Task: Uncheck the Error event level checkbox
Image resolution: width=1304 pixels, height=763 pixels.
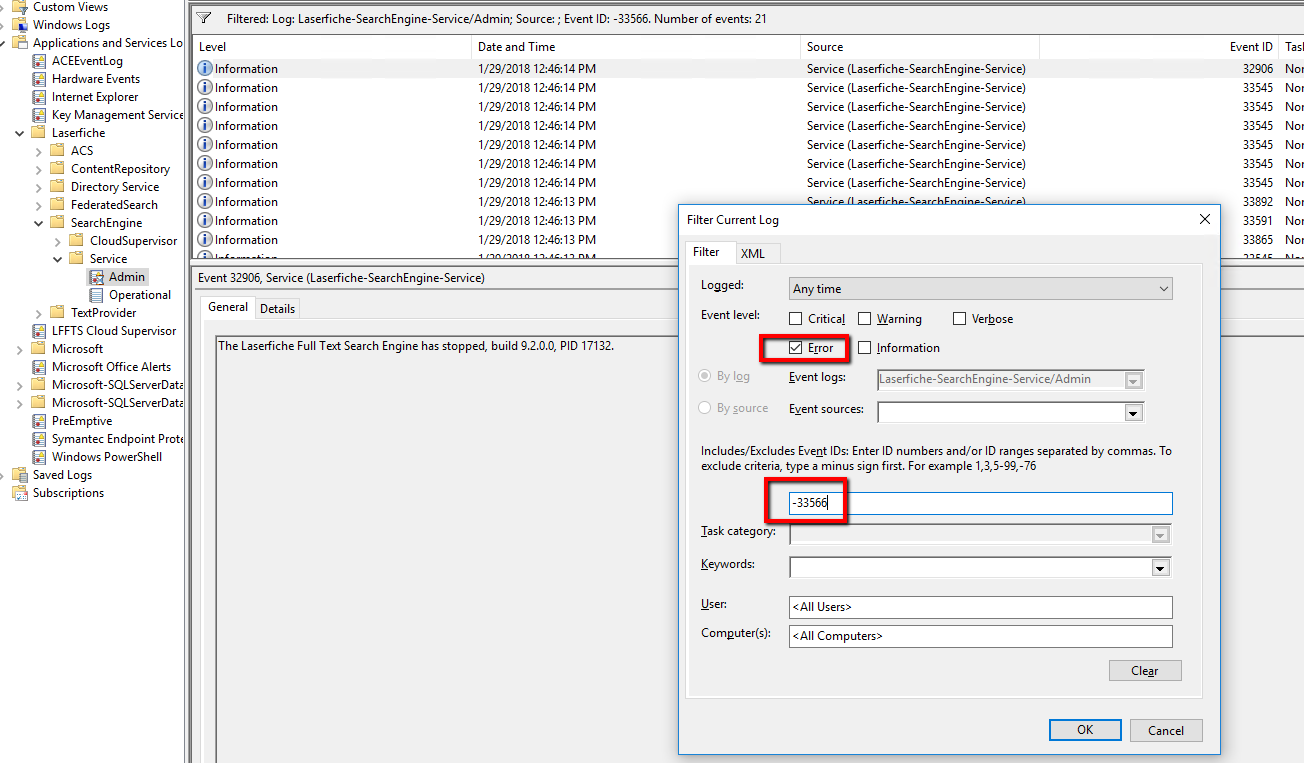Action: pyautogui.click(x=795, y=348)
